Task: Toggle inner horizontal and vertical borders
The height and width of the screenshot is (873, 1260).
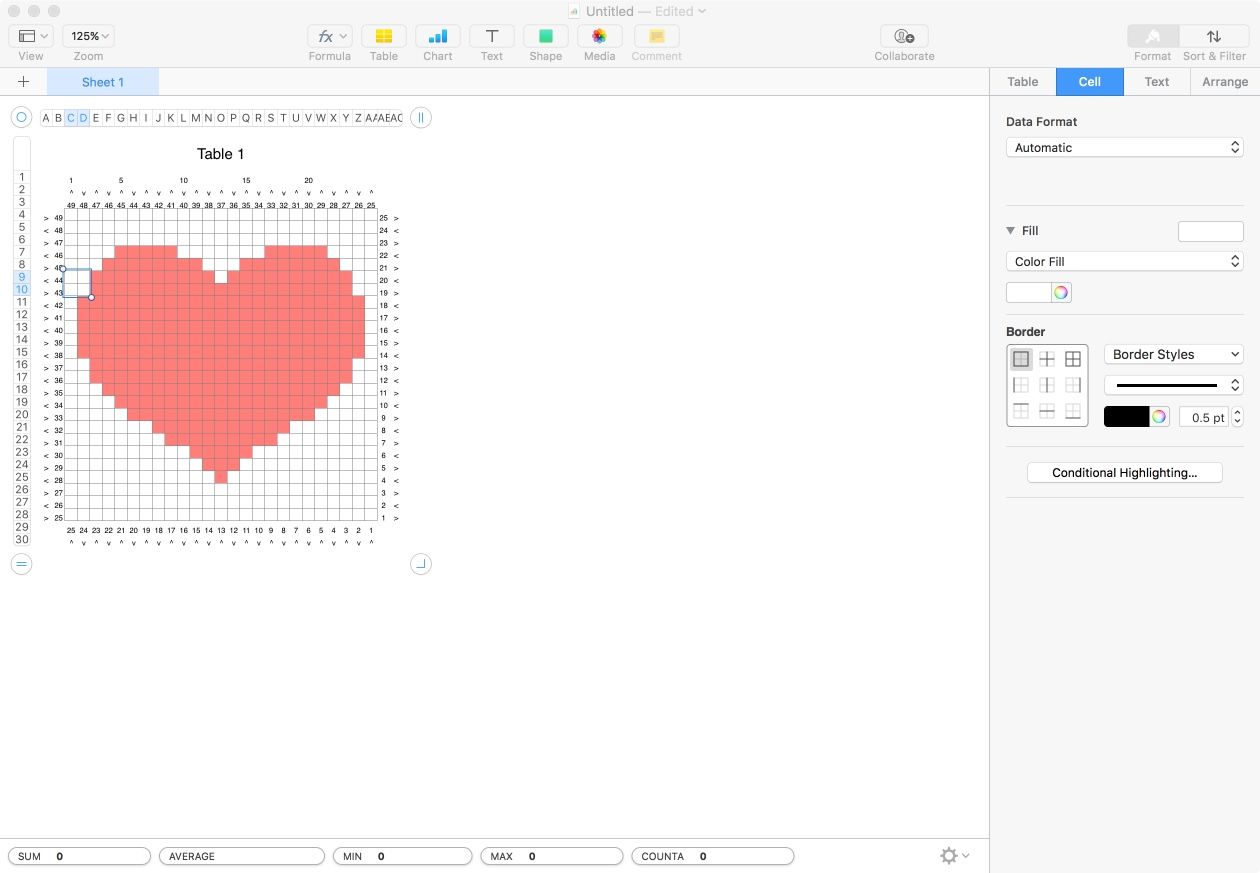Action: [1047, 358]
